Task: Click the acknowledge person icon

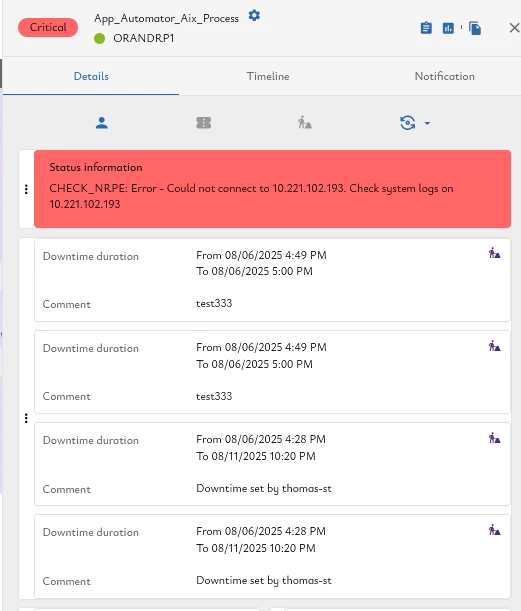Action: point(102,123)
